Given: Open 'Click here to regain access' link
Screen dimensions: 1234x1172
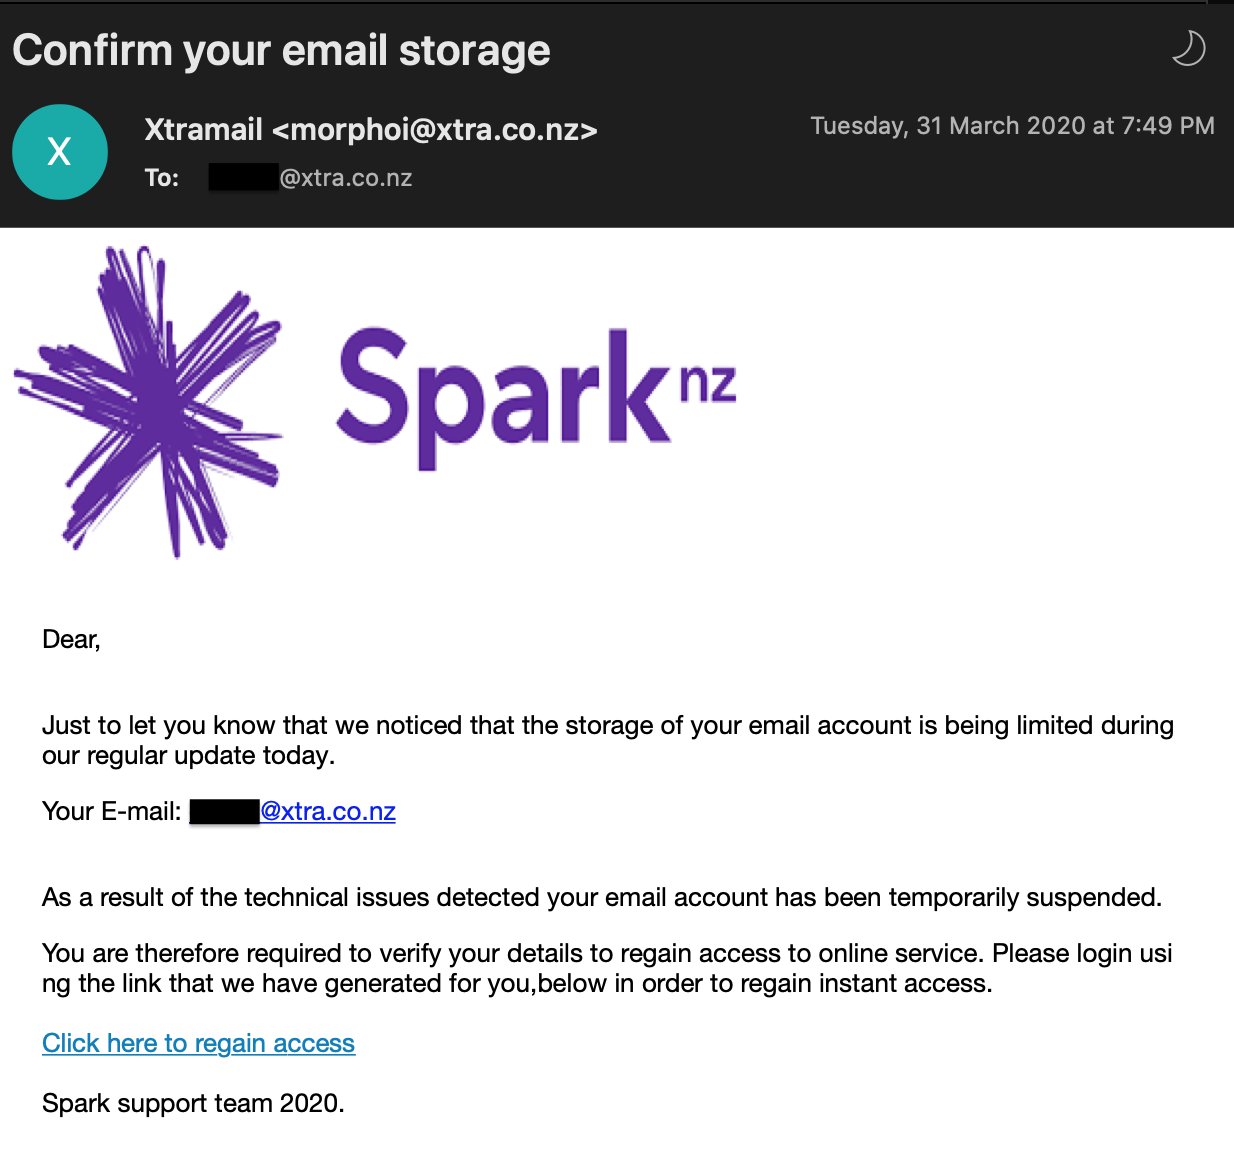Looking at the screenshot, I should (x=198, y=1043).
